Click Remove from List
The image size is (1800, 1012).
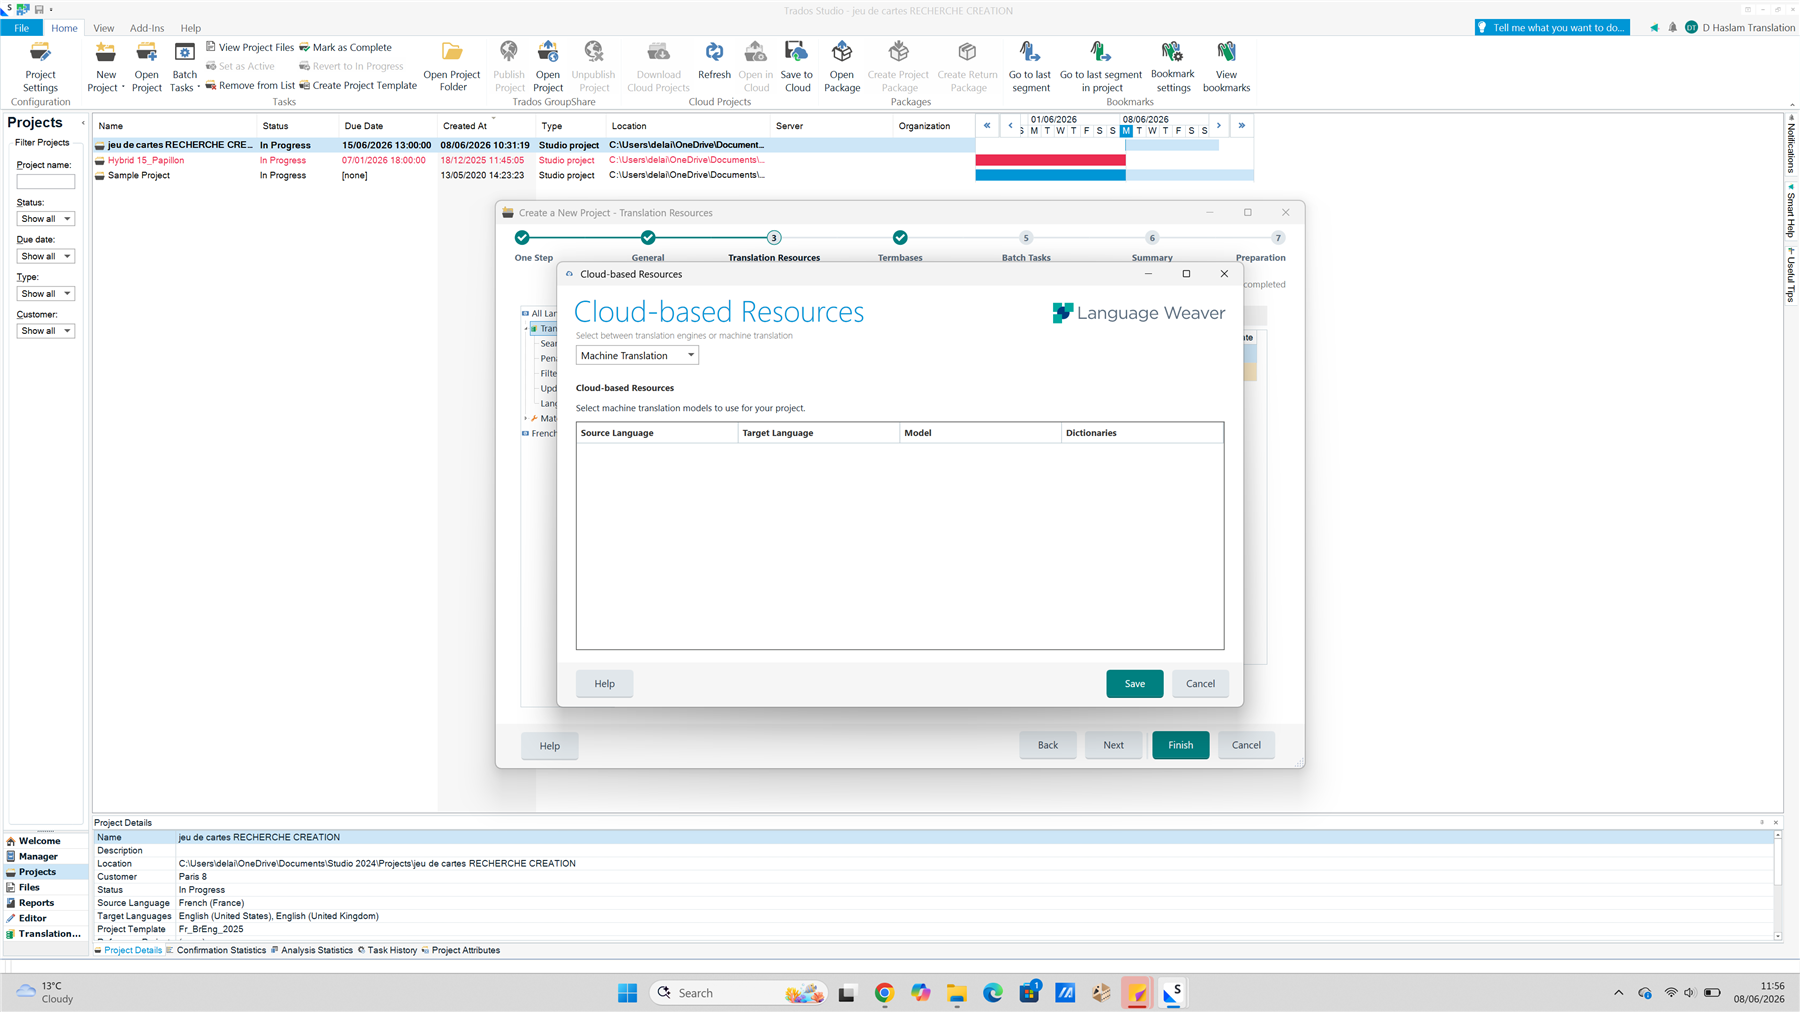(x=250, y=85)
